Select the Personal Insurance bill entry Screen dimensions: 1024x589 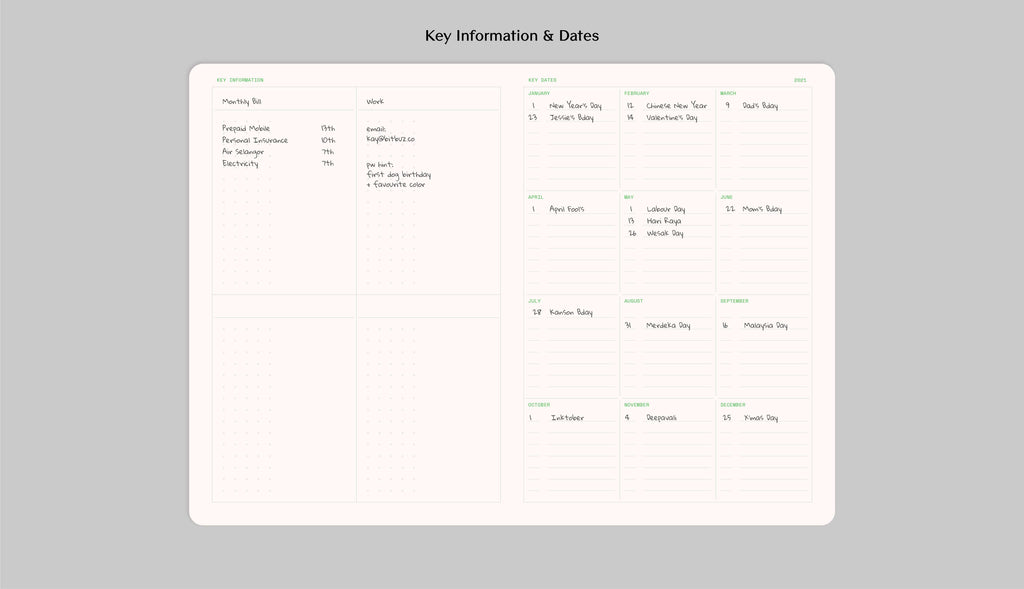[x=255, y=141]
